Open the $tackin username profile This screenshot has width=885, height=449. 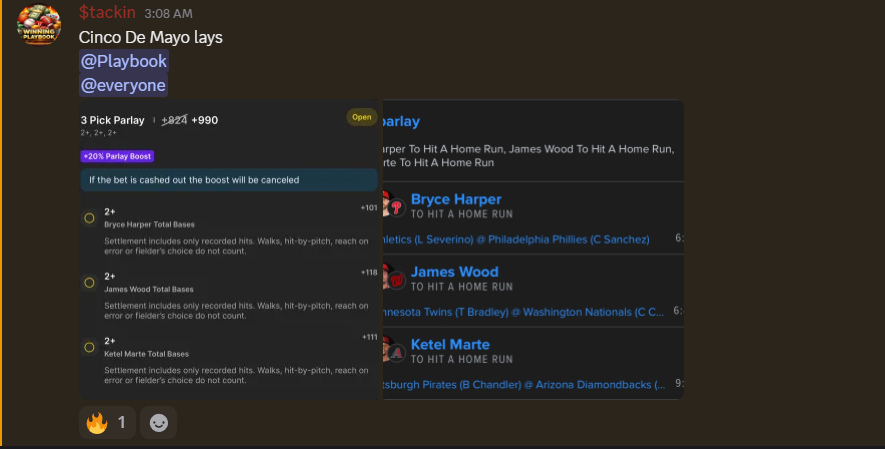coord(107,12)
